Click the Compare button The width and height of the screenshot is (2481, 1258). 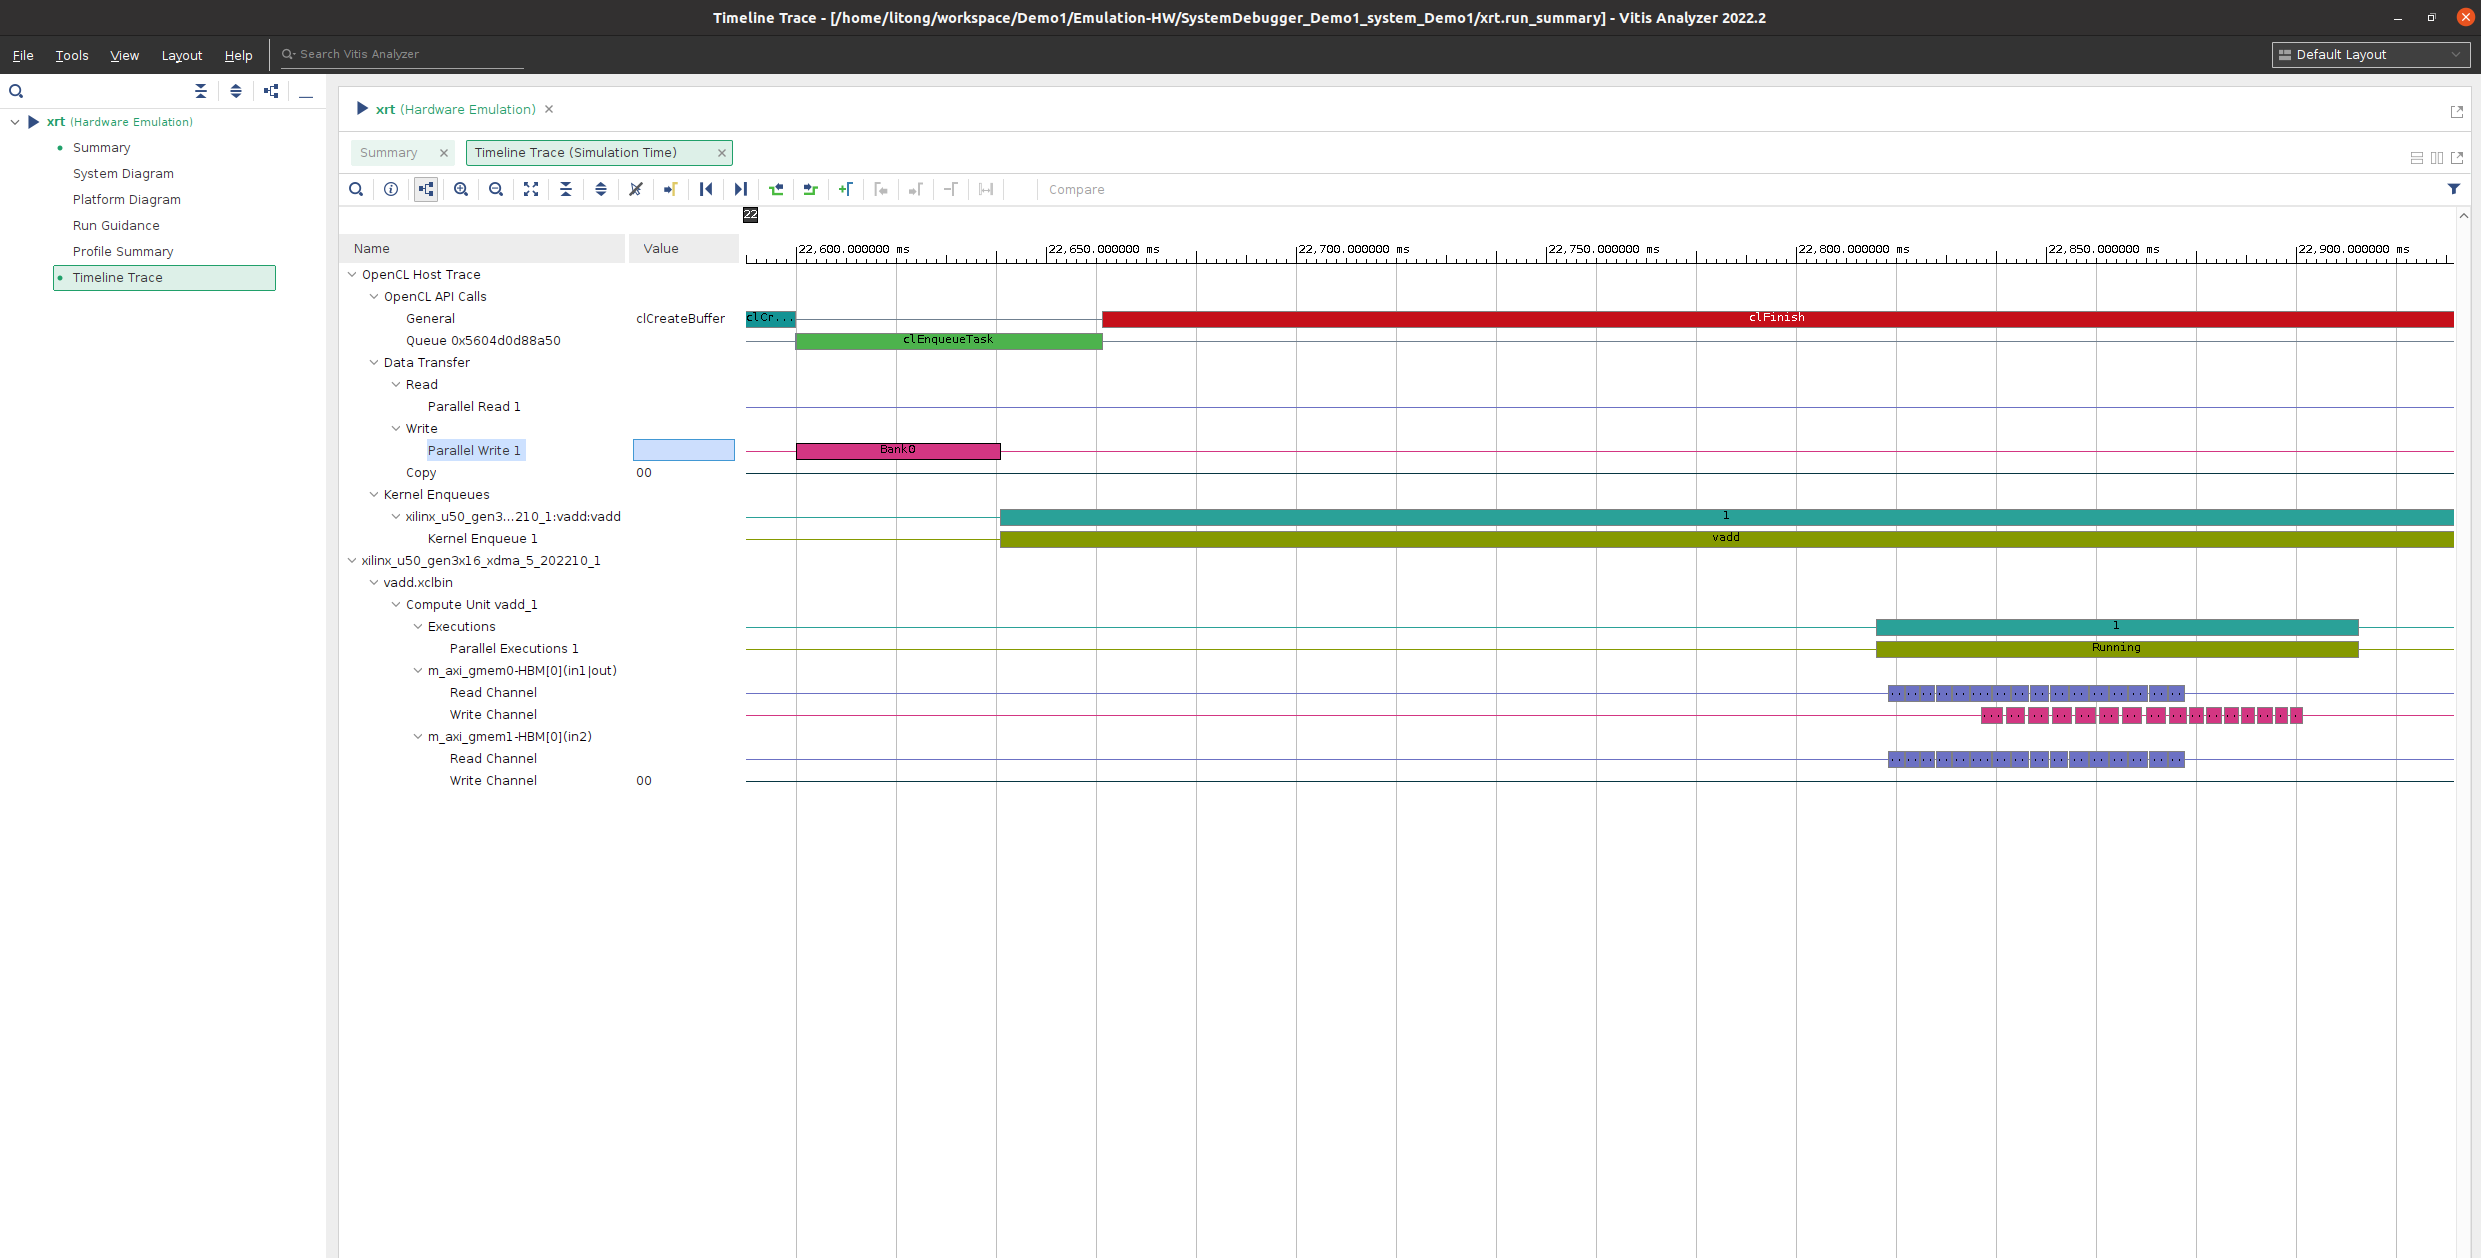pyautogui.click(x=1076, y=190)
